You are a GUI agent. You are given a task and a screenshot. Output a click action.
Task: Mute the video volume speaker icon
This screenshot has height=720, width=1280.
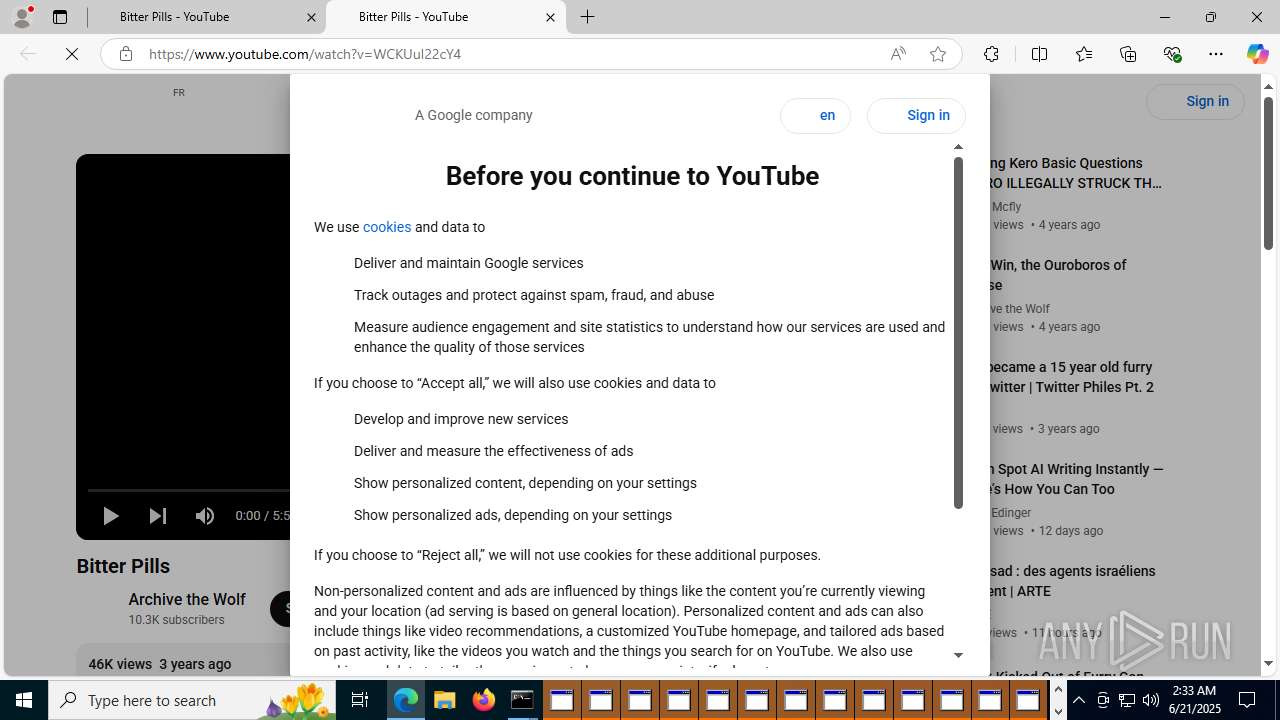[x=205, y=516]
